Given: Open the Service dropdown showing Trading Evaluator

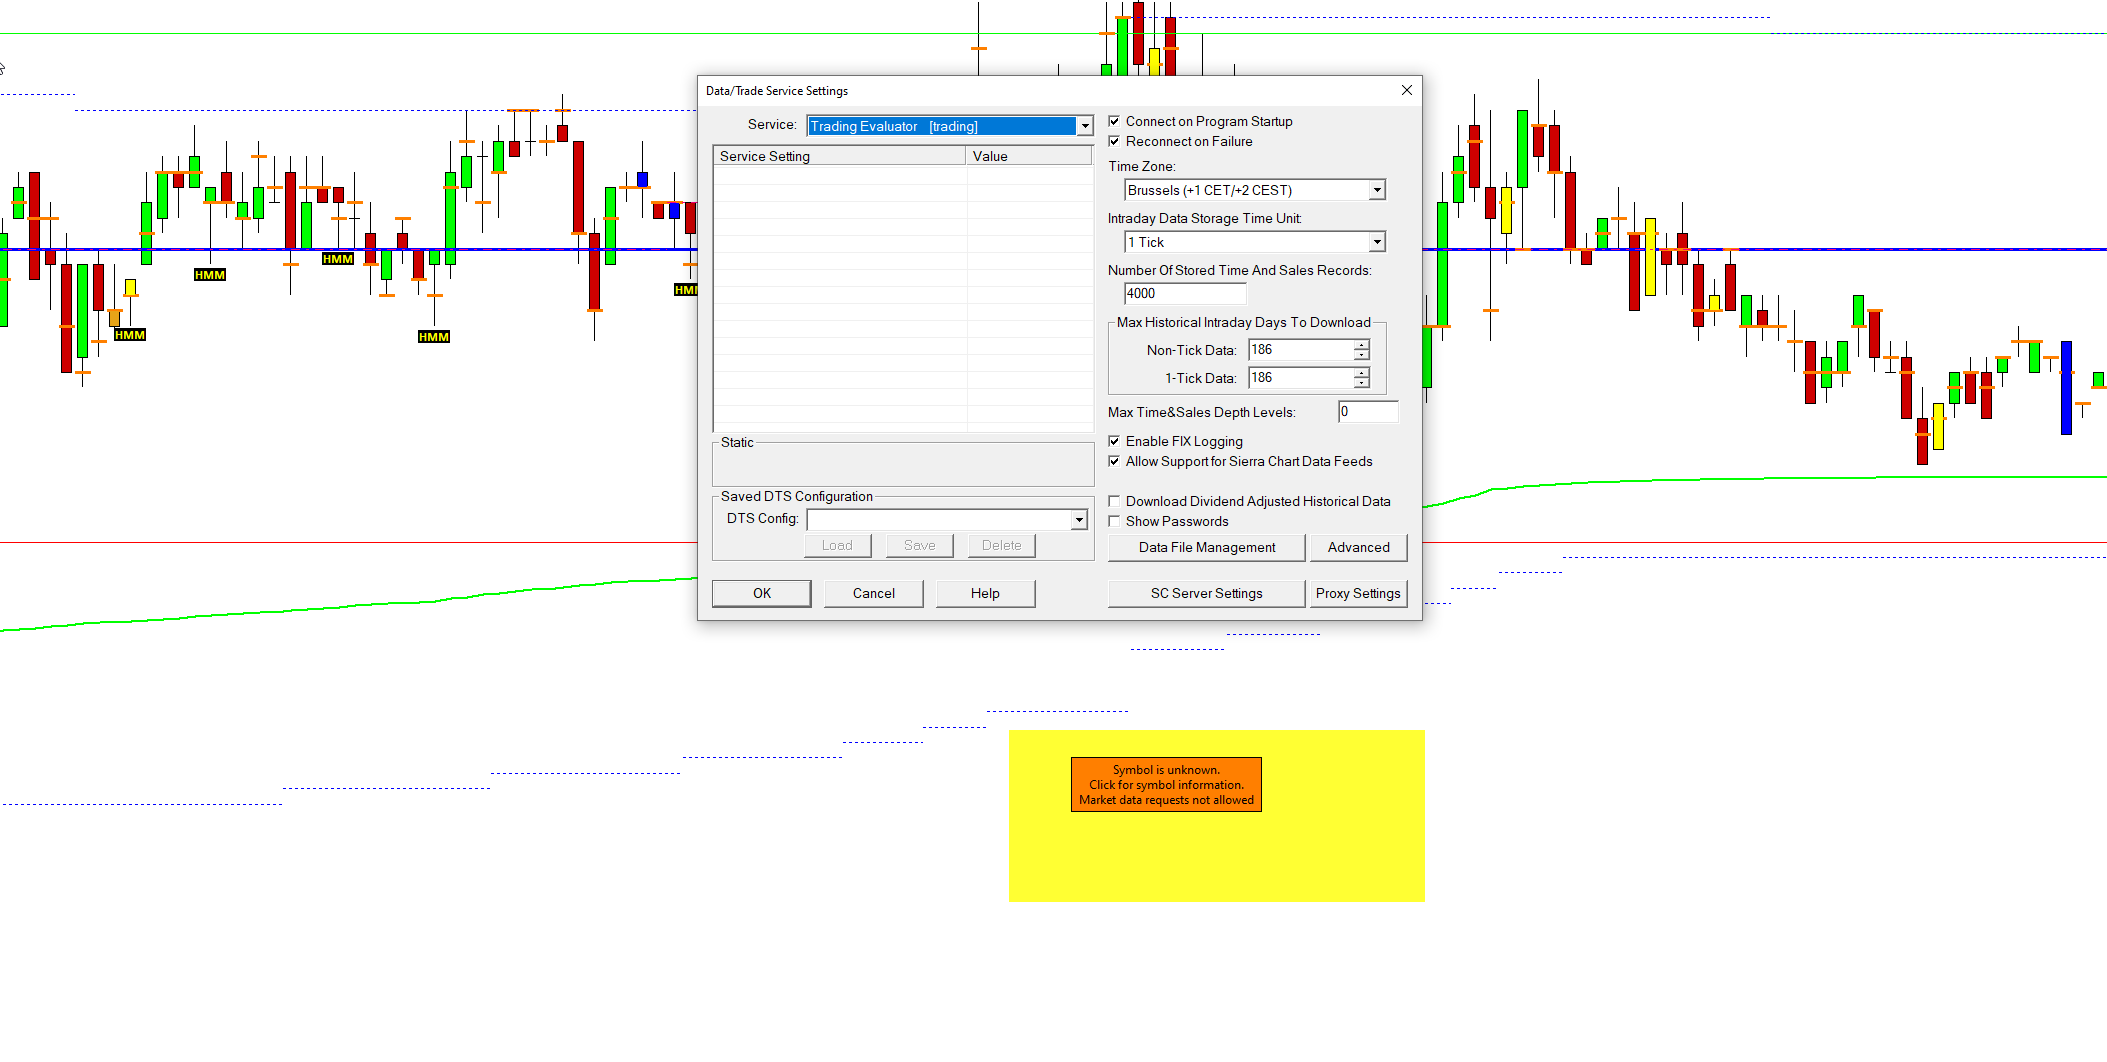Looking at the screenshot, I should coord(1084,126).
